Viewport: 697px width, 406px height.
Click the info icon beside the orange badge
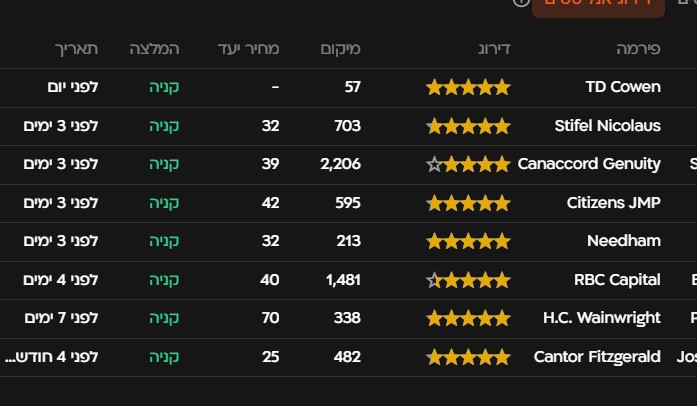pos(520,3)
